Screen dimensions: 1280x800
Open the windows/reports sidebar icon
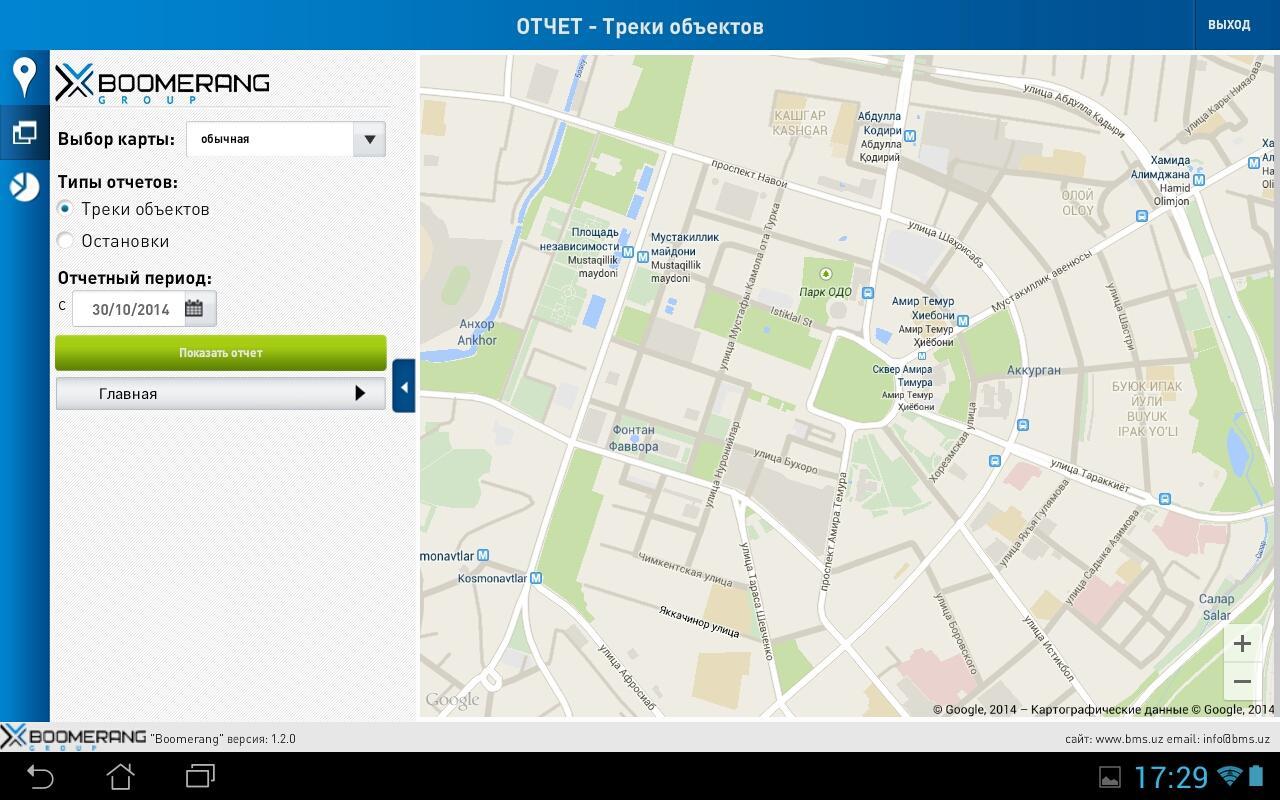[x=24, y=132]
